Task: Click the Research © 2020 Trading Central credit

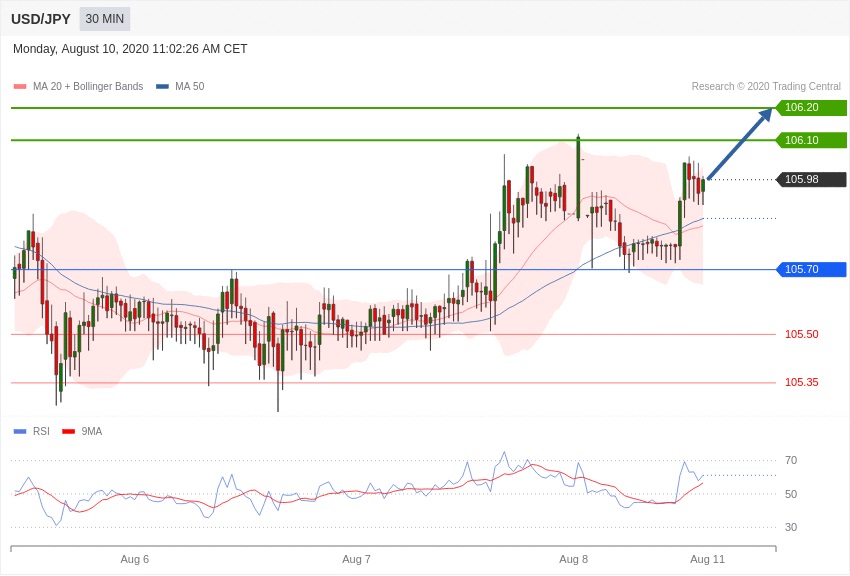Action: pos(766,86)
